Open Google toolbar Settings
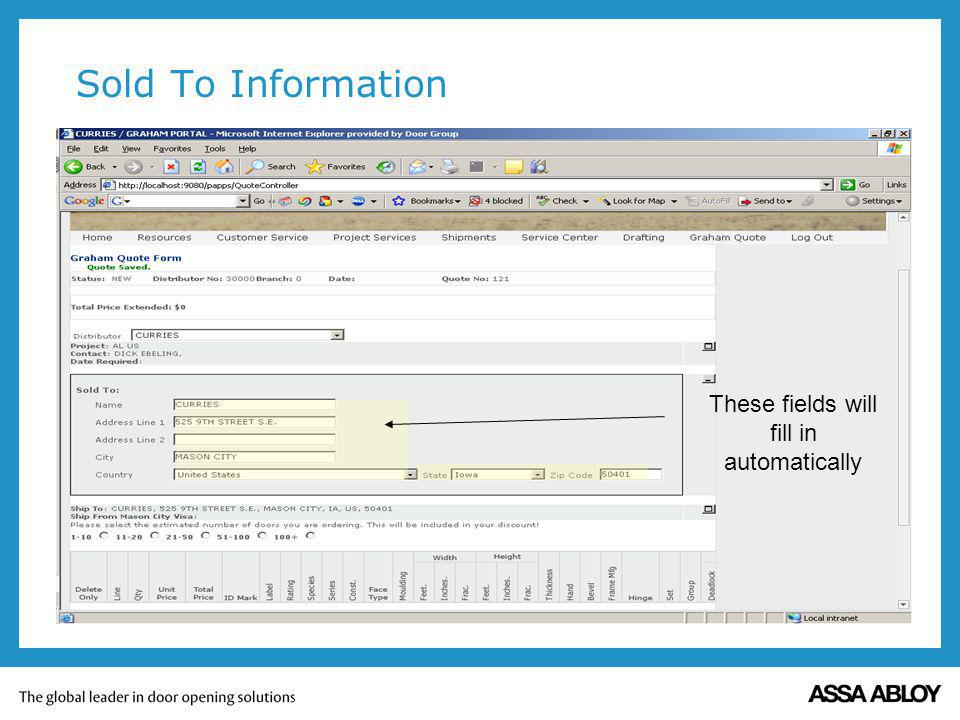The height and width of the screenshot is (720, 960). [874, 201]
